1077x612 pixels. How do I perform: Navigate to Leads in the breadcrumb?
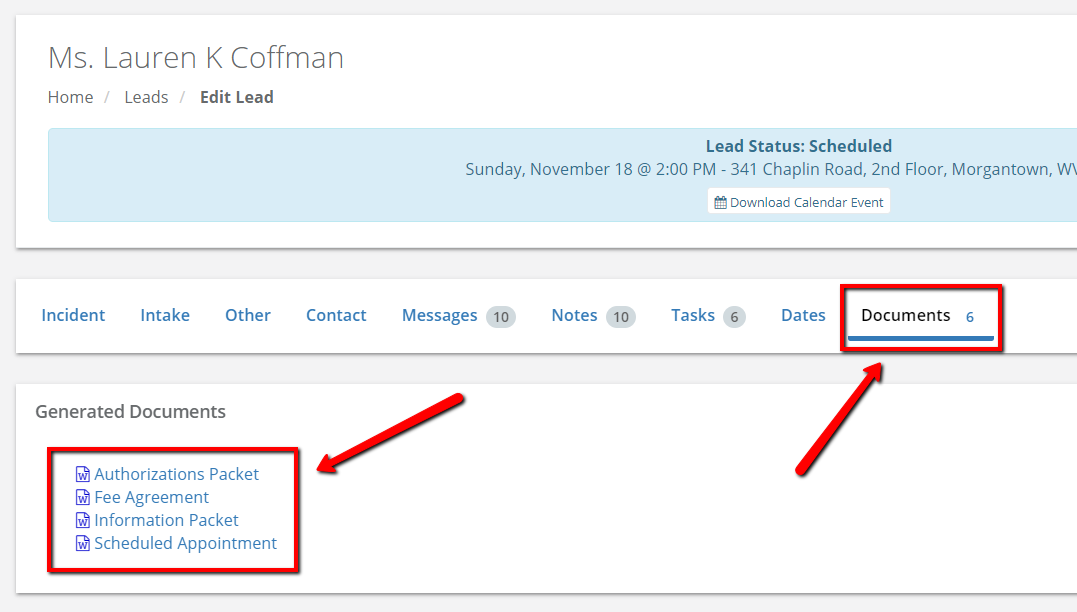click(x=146, y=98)
